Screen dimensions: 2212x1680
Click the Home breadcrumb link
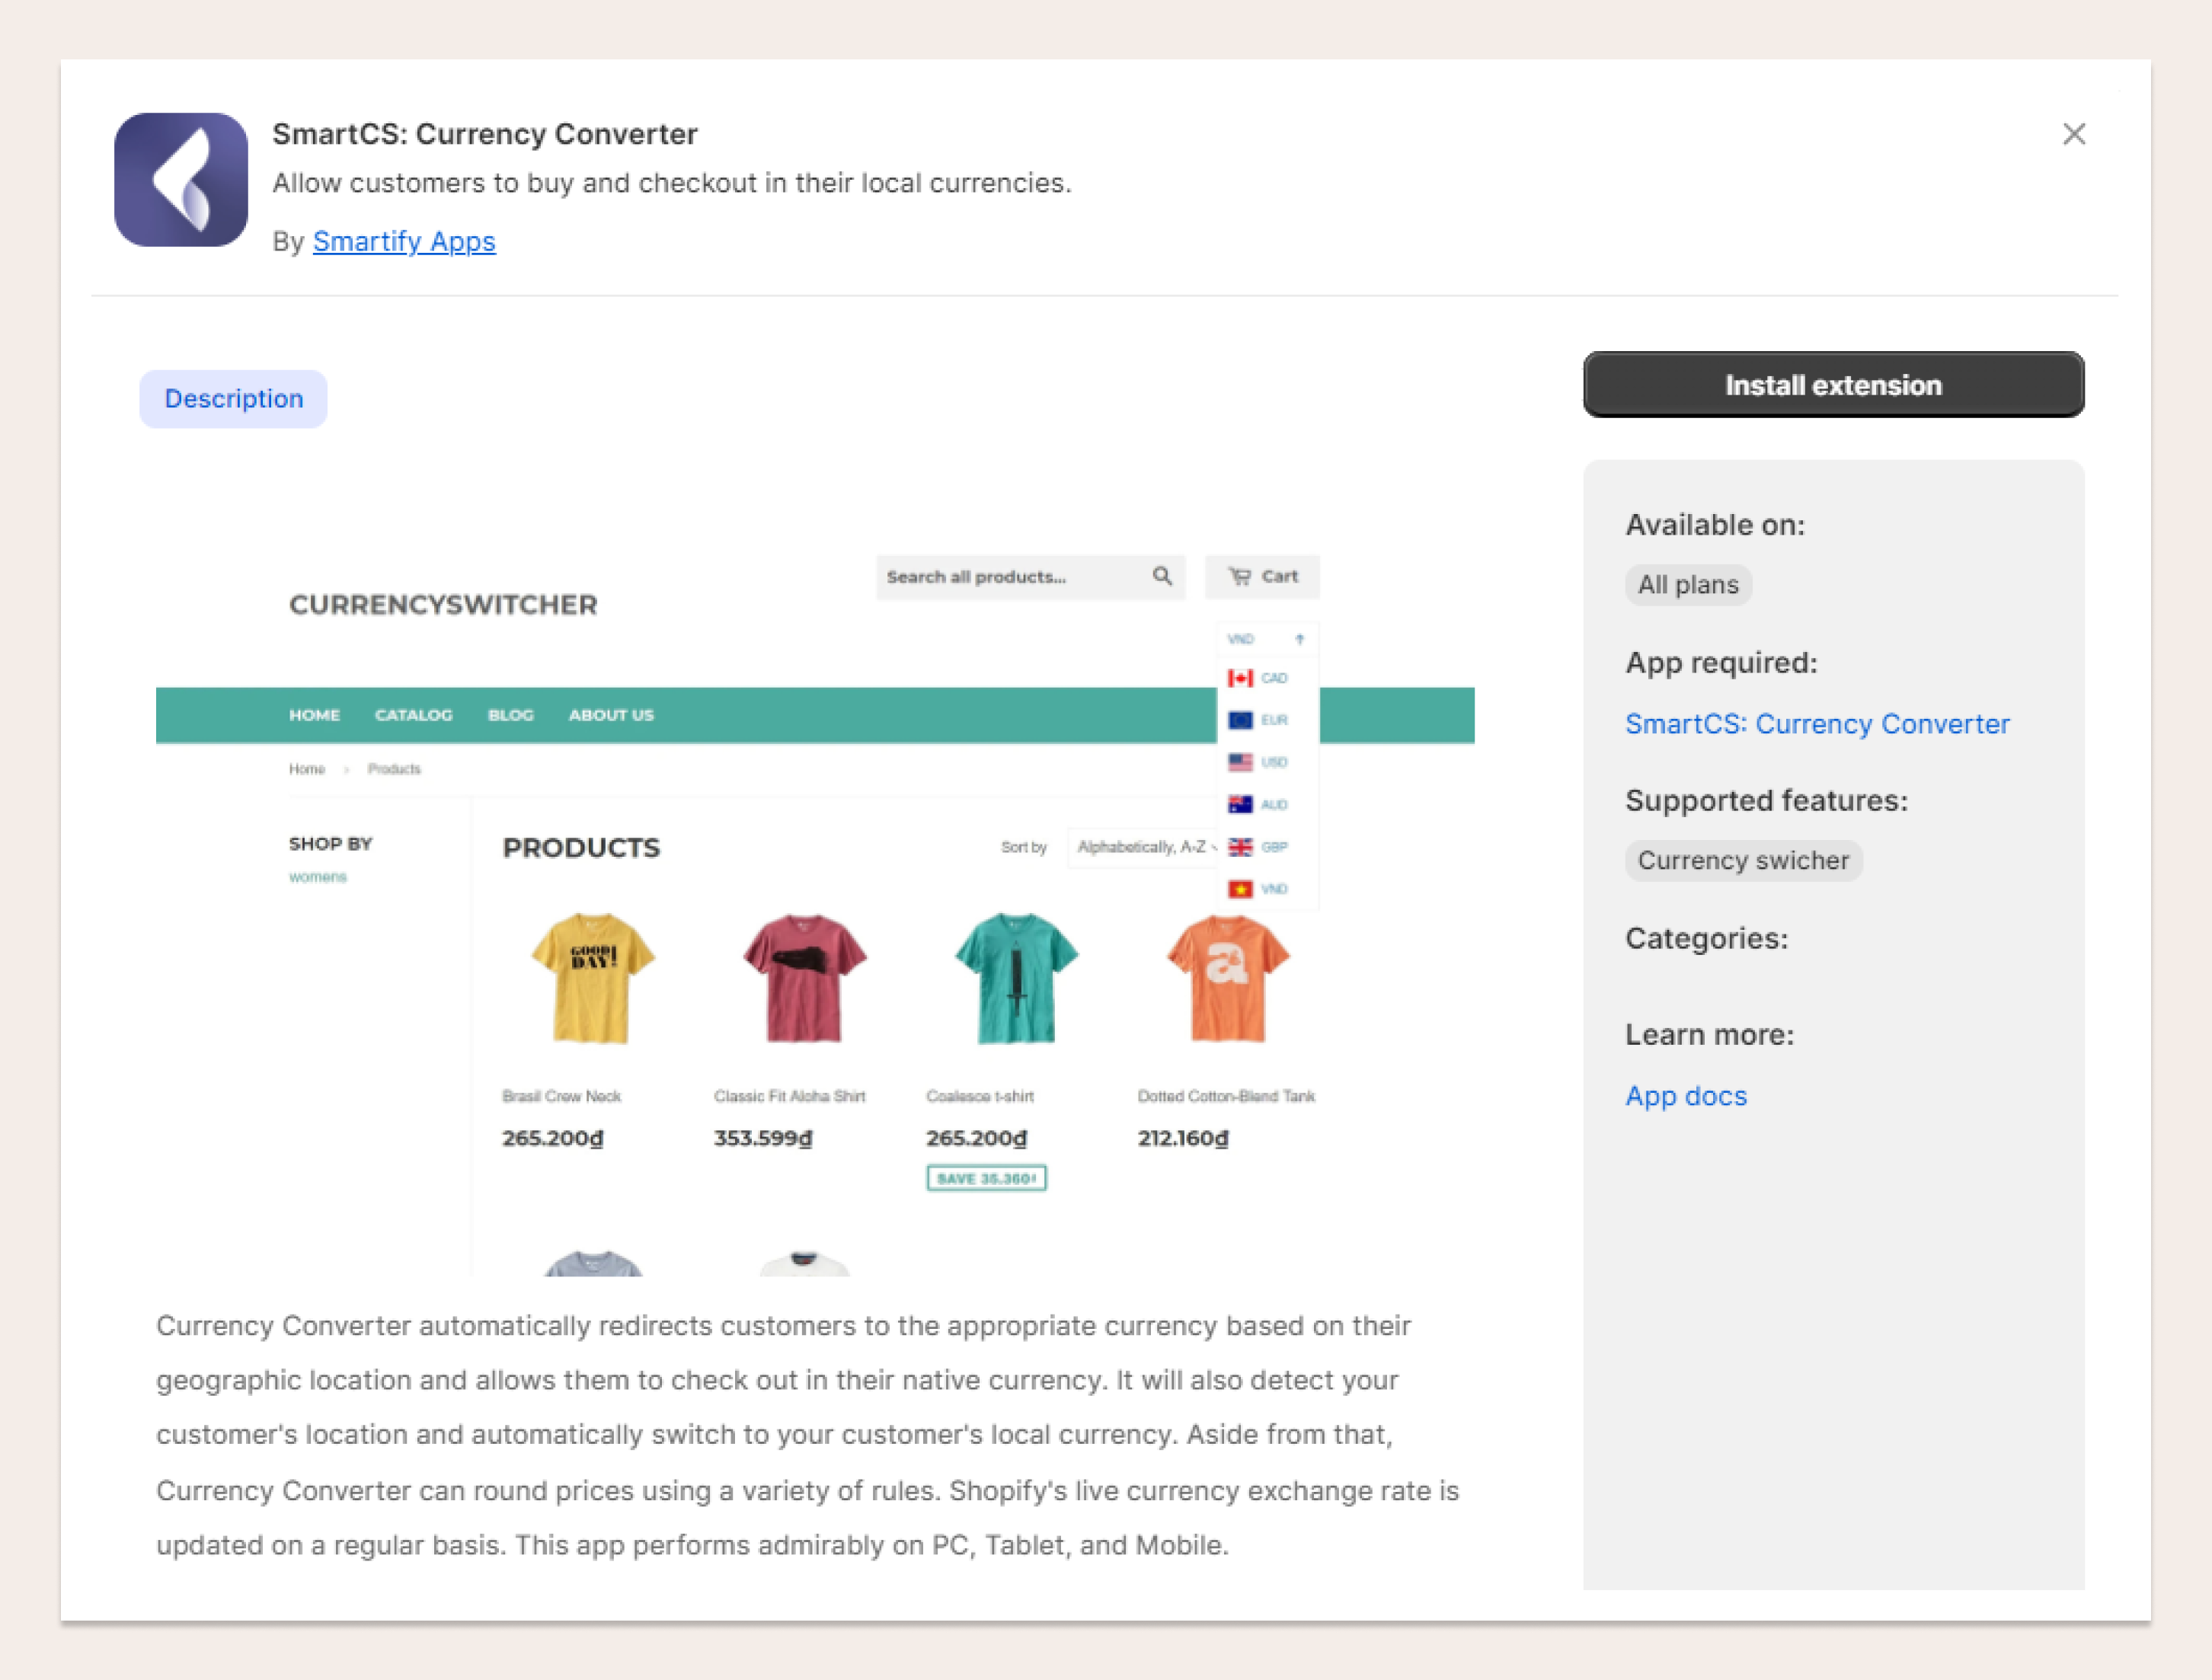click(306, 769)
